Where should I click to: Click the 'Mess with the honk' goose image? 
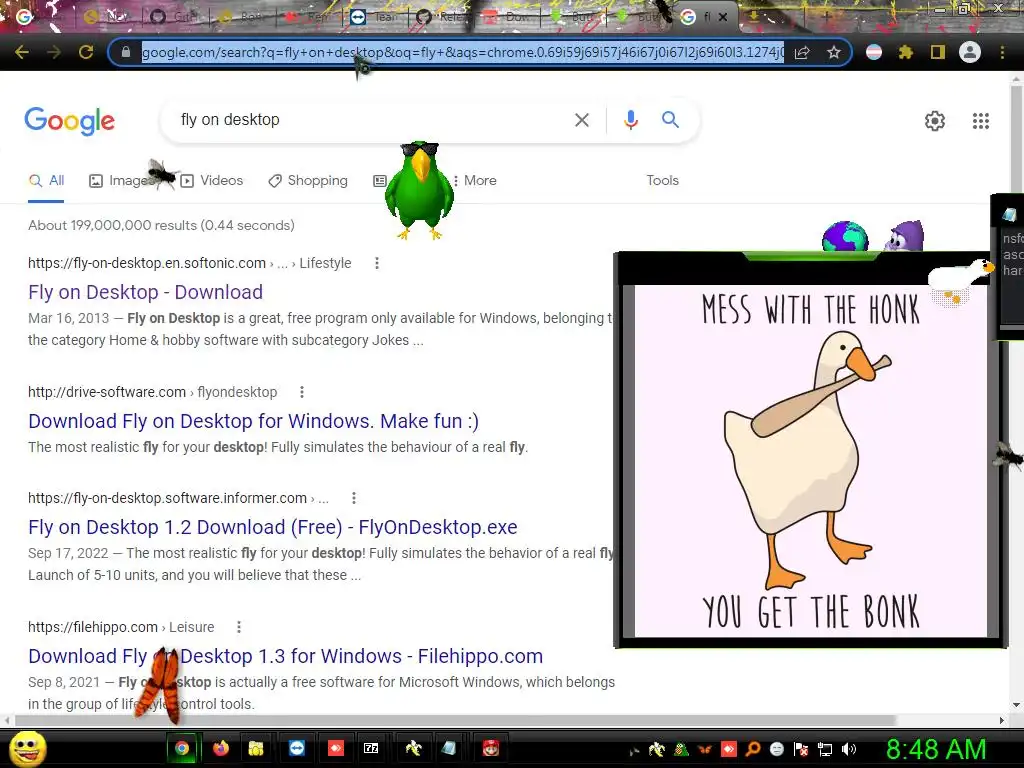[810, 461]
